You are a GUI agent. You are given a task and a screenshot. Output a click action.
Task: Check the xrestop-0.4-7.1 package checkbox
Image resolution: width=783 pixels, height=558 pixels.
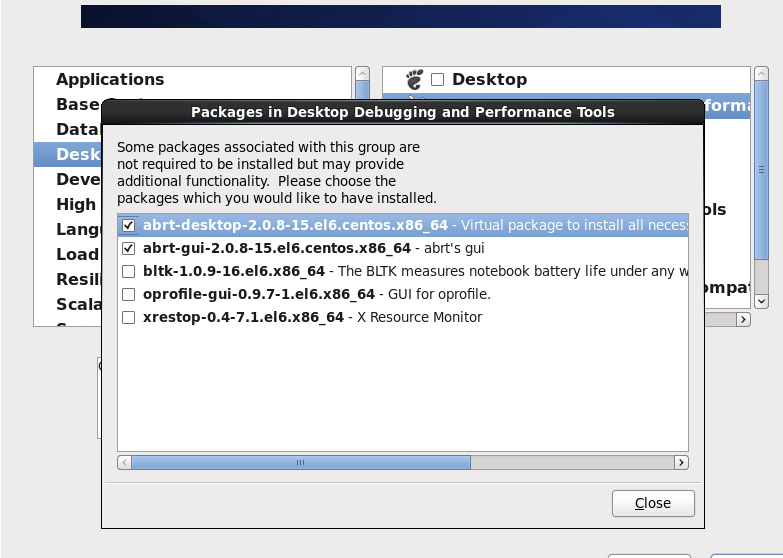point(128,317)
